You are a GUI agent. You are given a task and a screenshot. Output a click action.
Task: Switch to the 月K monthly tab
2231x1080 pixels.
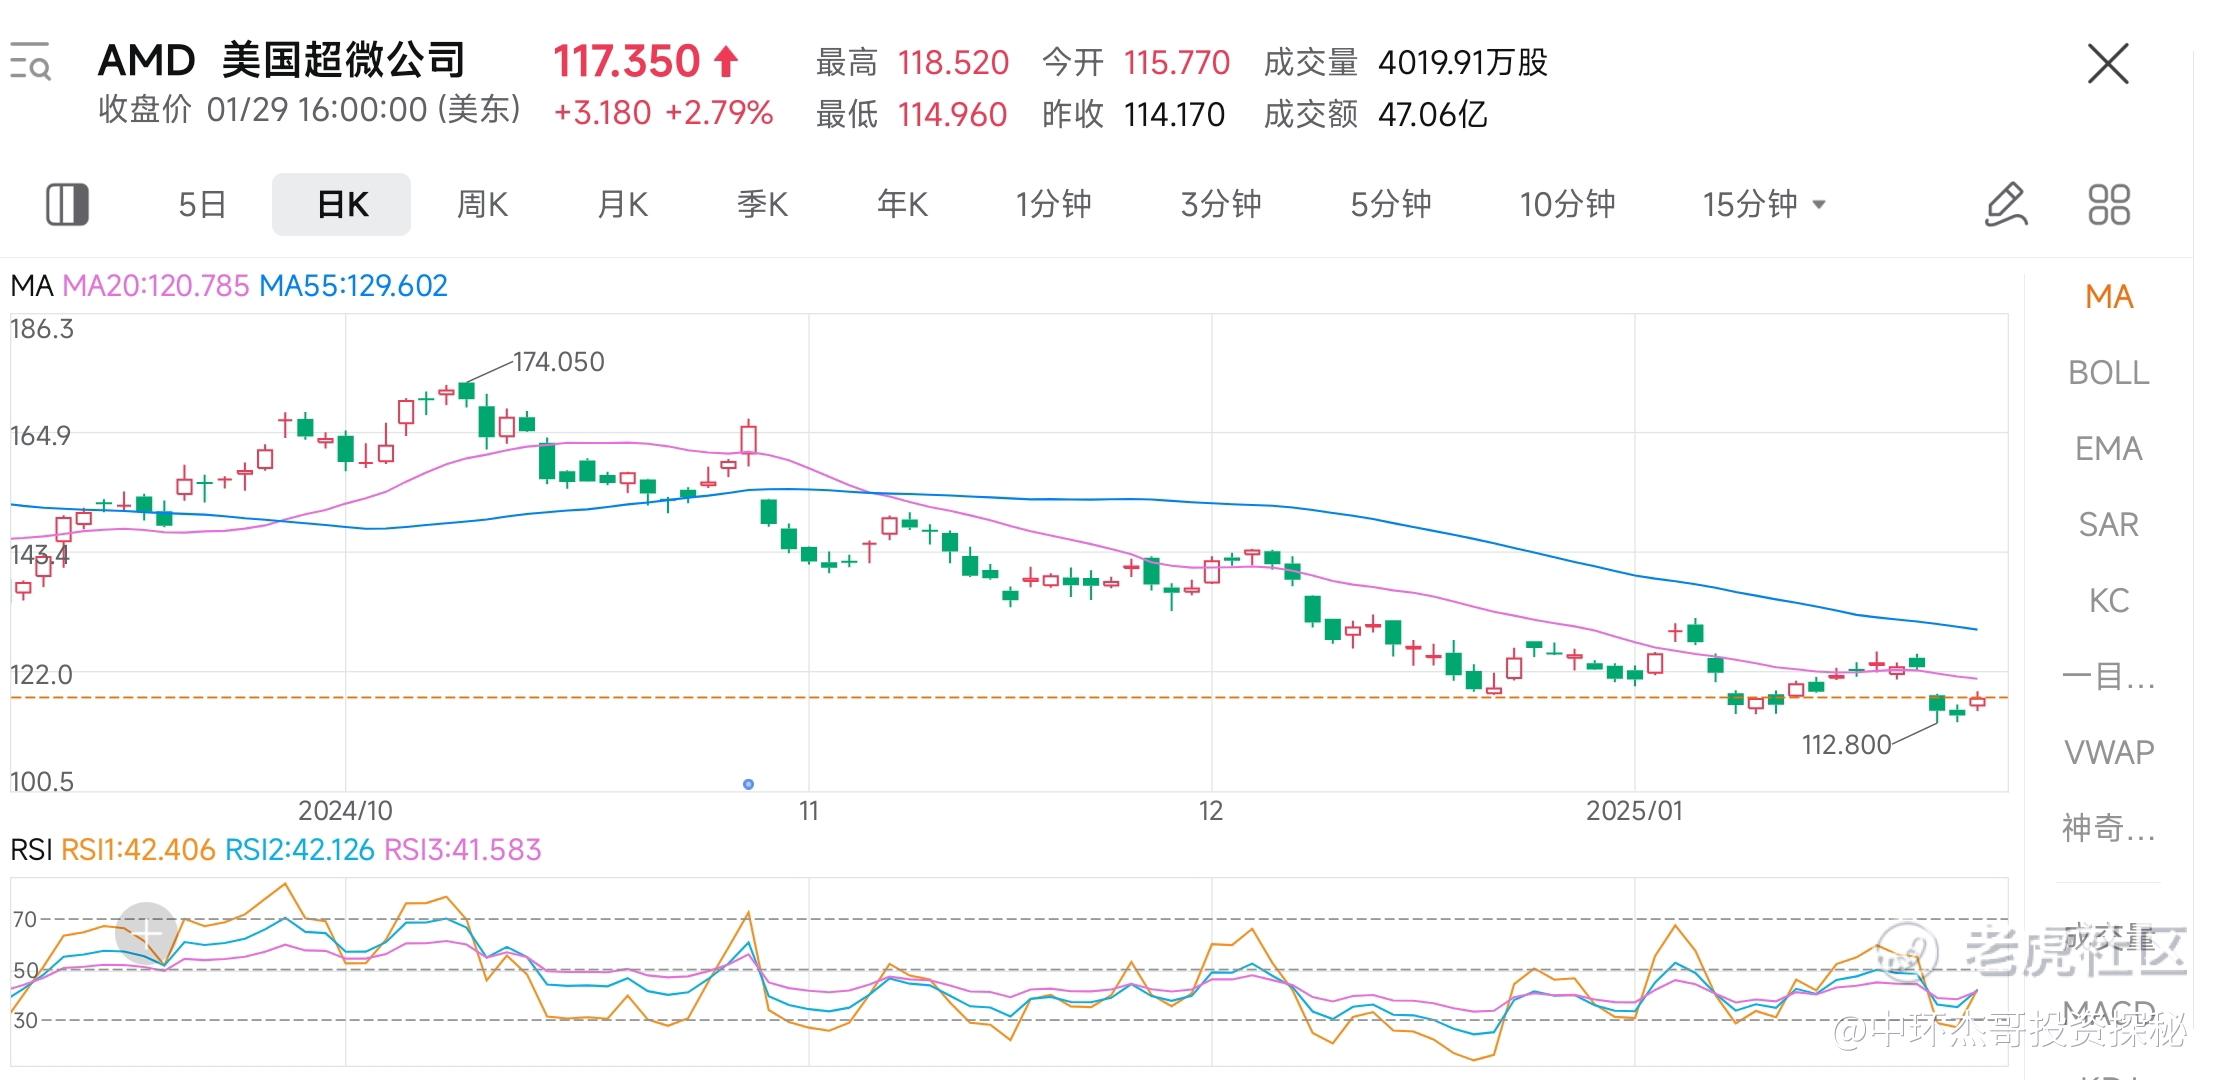pyautogui.click(x=622, y=204)
